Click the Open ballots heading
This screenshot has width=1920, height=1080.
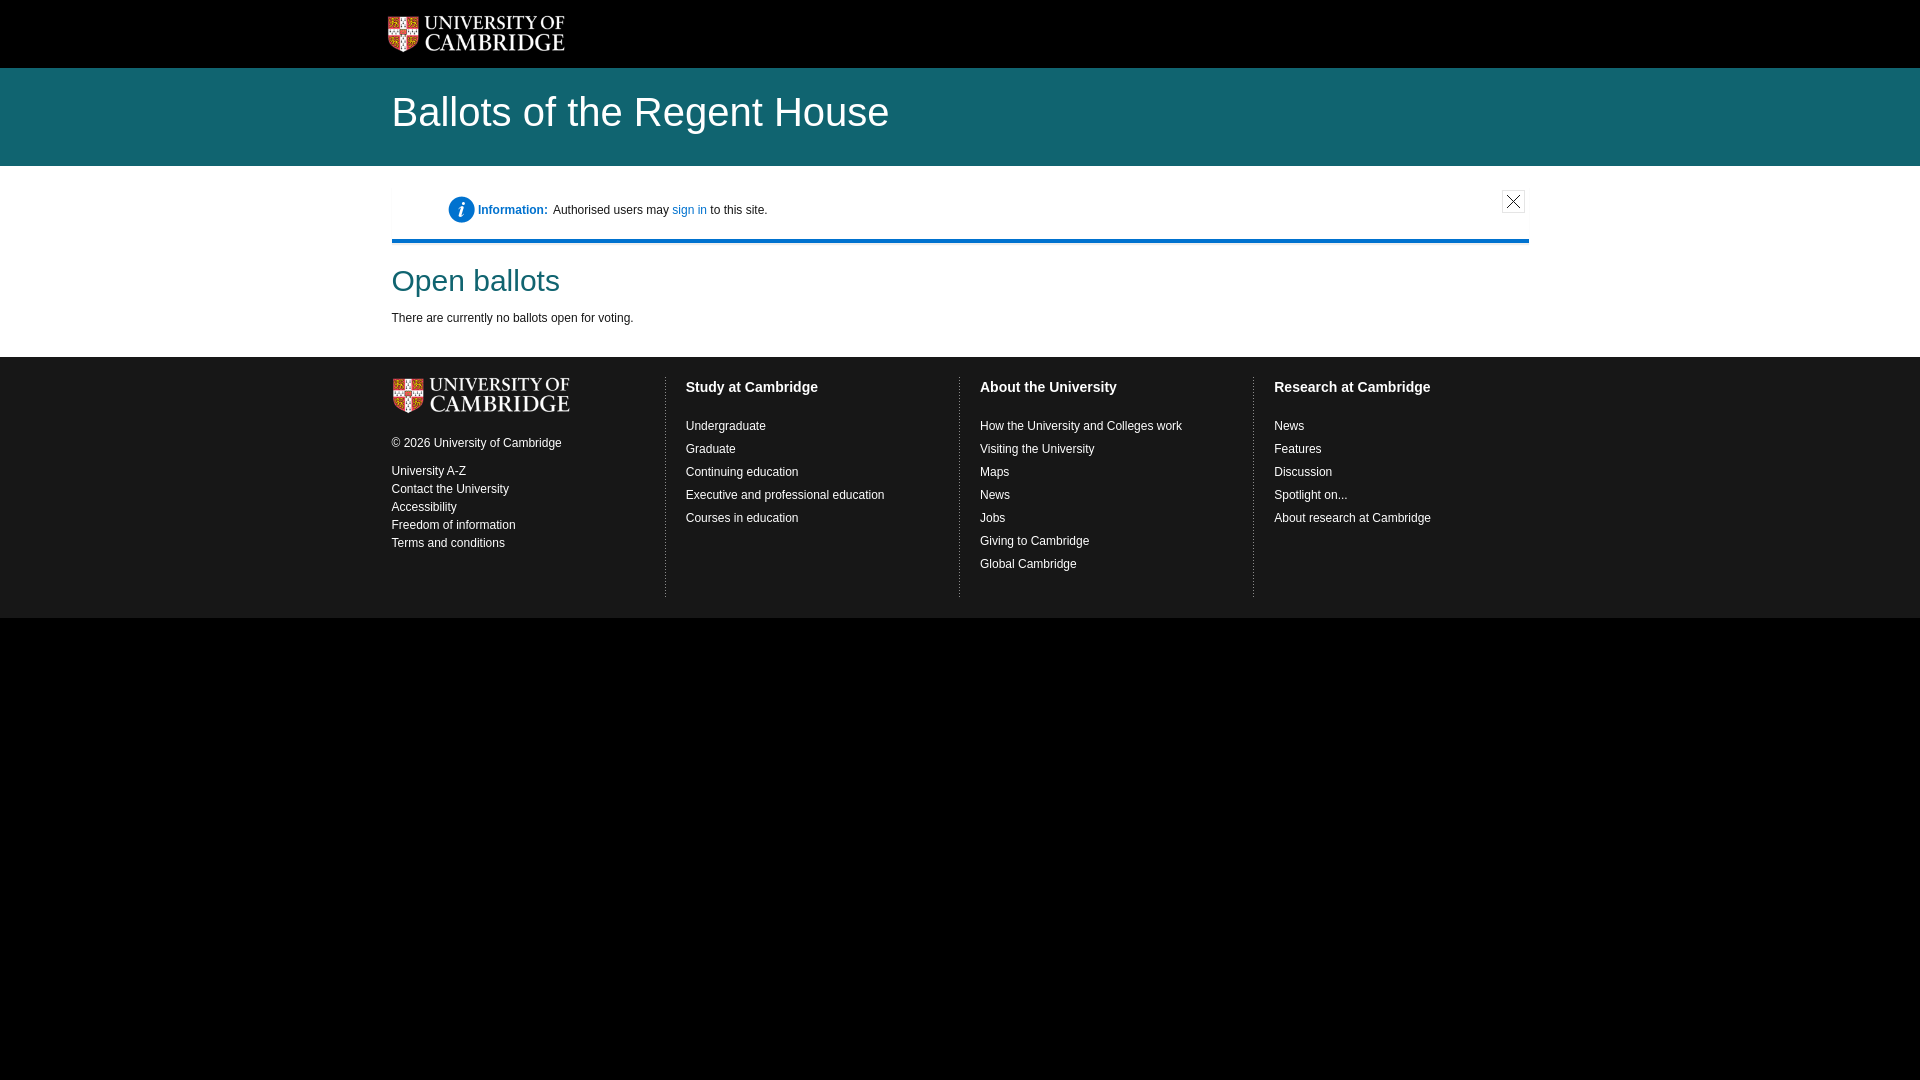click(x=476, y=281)
